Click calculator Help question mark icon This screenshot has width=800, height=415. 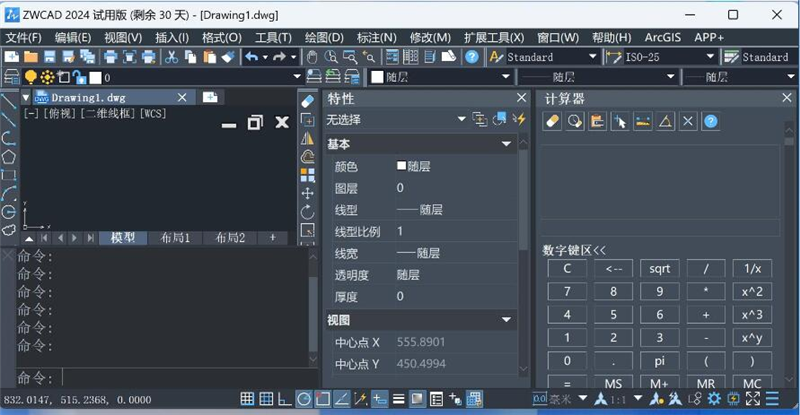click(x=711, y=121)
